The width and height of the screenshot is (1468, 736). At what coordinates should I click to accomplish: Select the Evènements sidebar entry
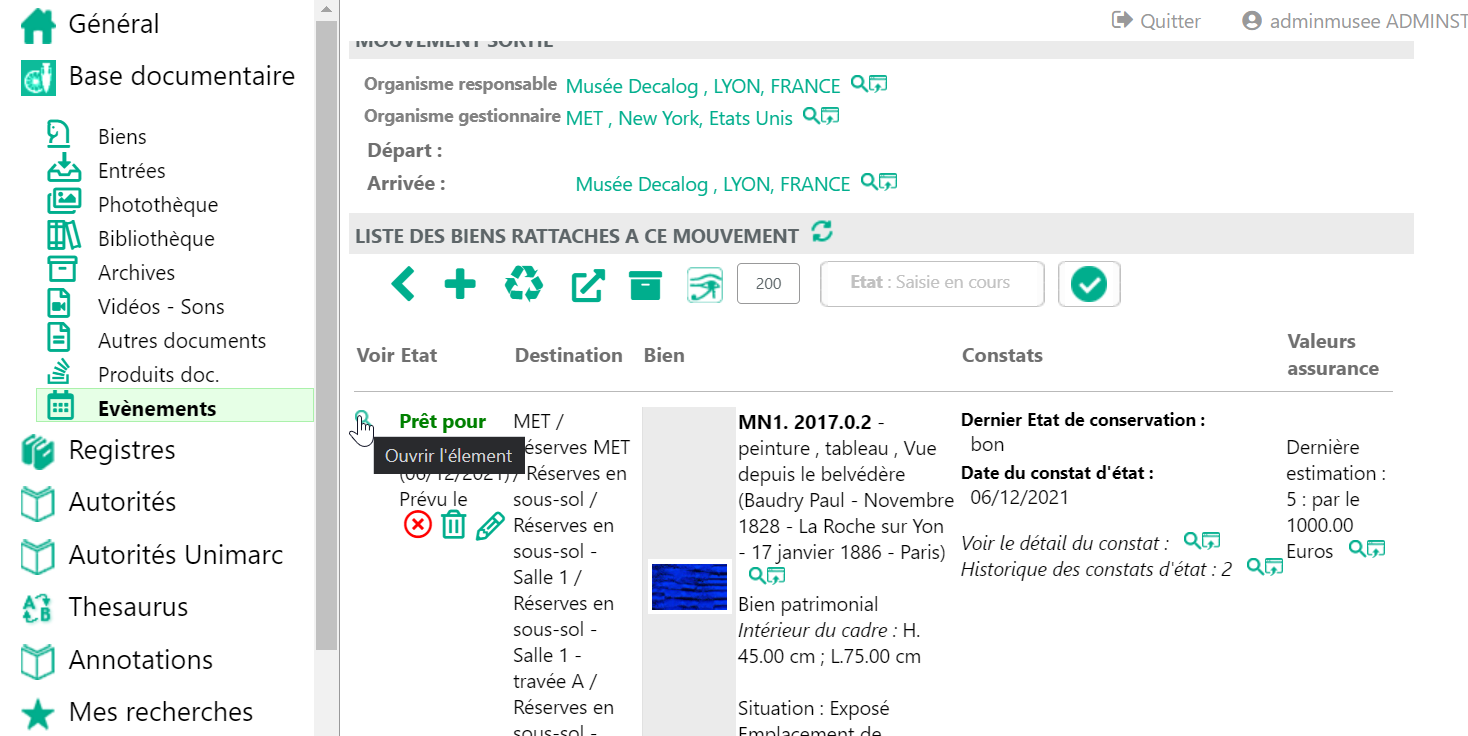click(175, 405)
